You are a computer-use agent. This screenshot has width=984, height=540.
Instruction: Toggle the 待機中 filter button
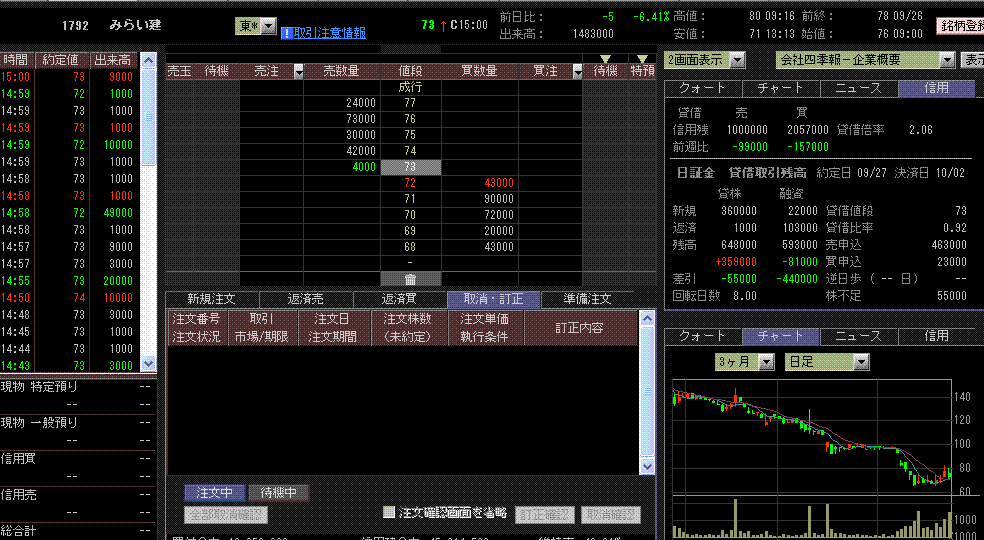point(279,492)
